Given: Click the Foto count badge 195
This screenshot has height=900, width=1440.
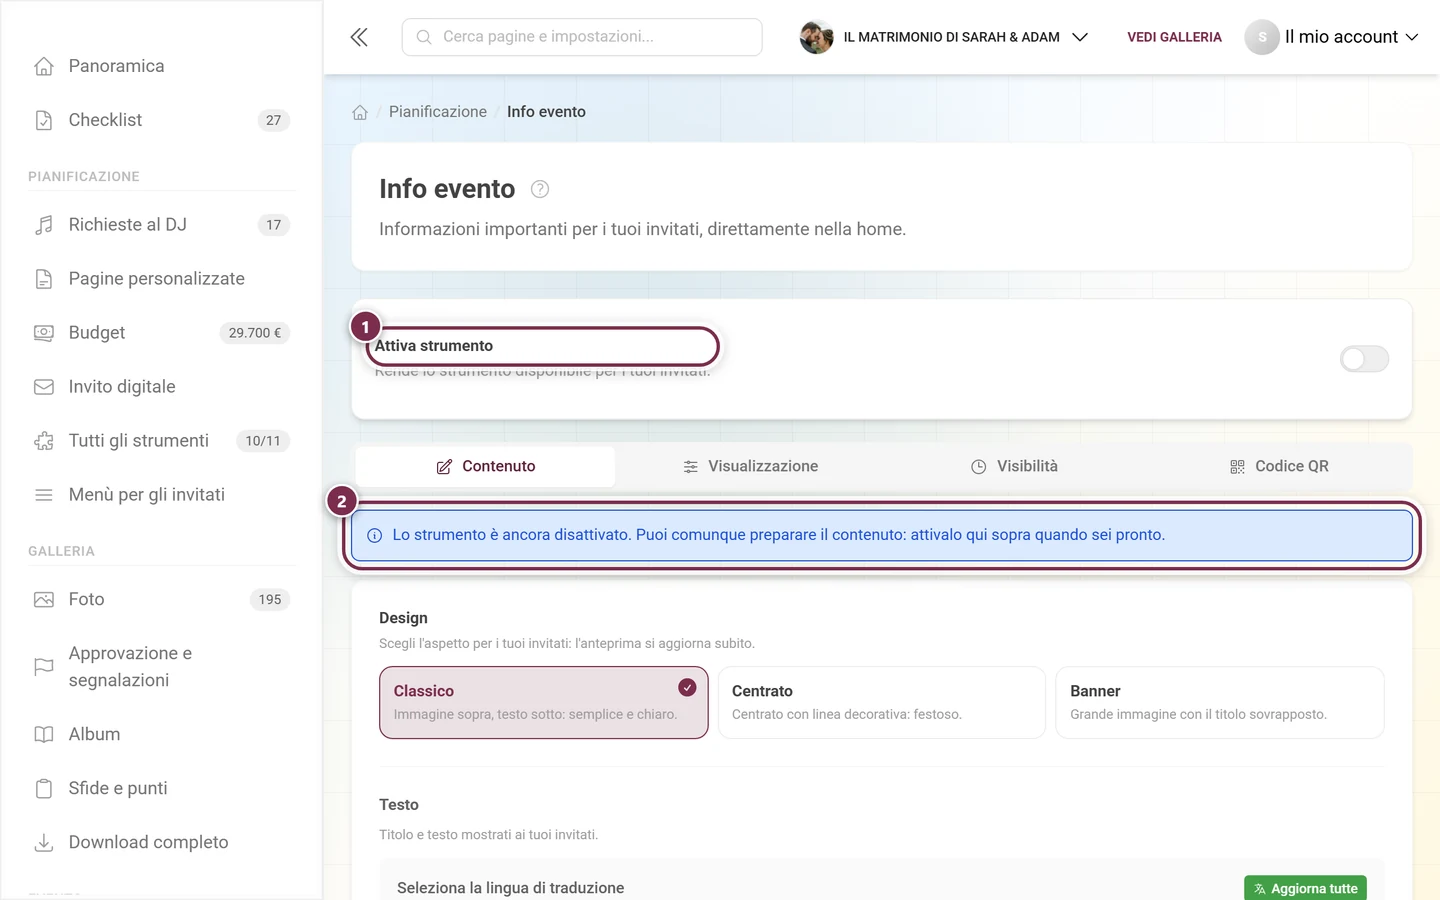Looking at the screenshot, I should coord(270,600).
